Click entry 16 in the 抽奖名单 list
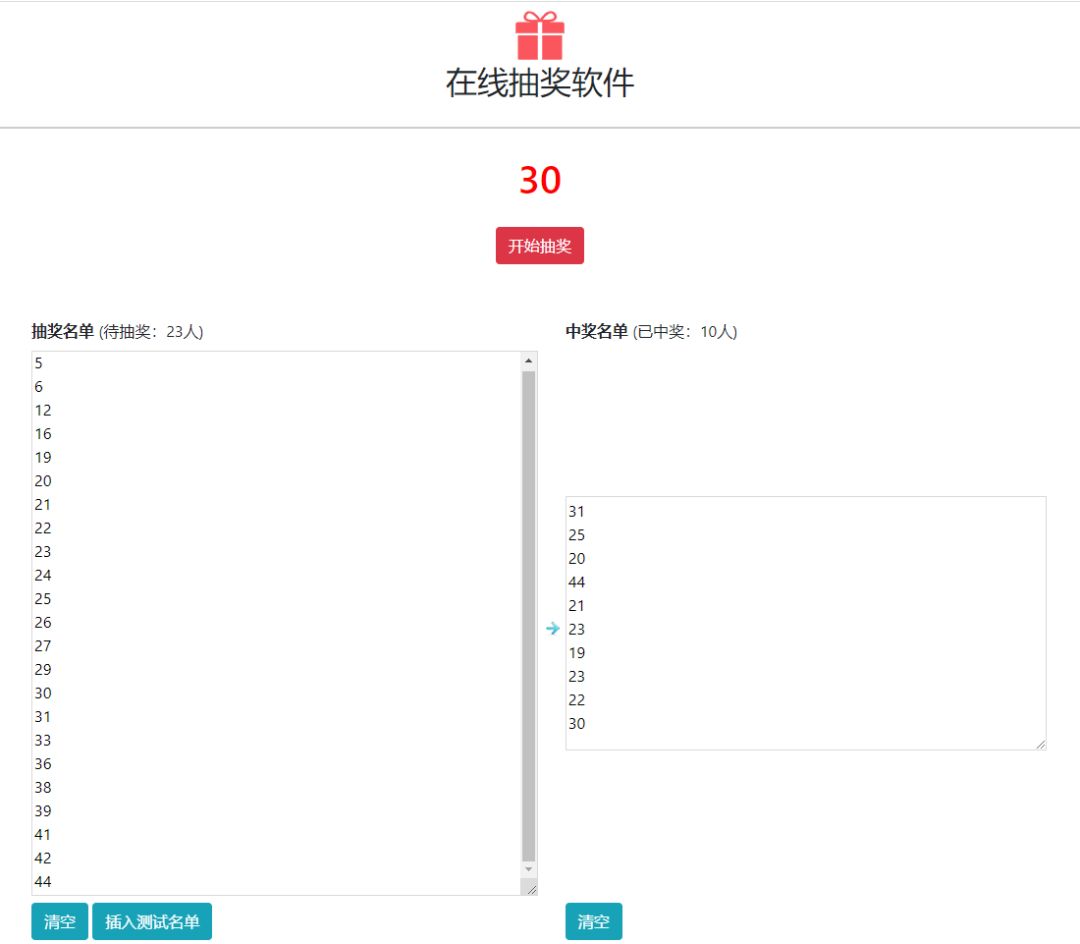The height and width of the screenshot is (944, 1080). pyautogui.click(x=43, y=434)
